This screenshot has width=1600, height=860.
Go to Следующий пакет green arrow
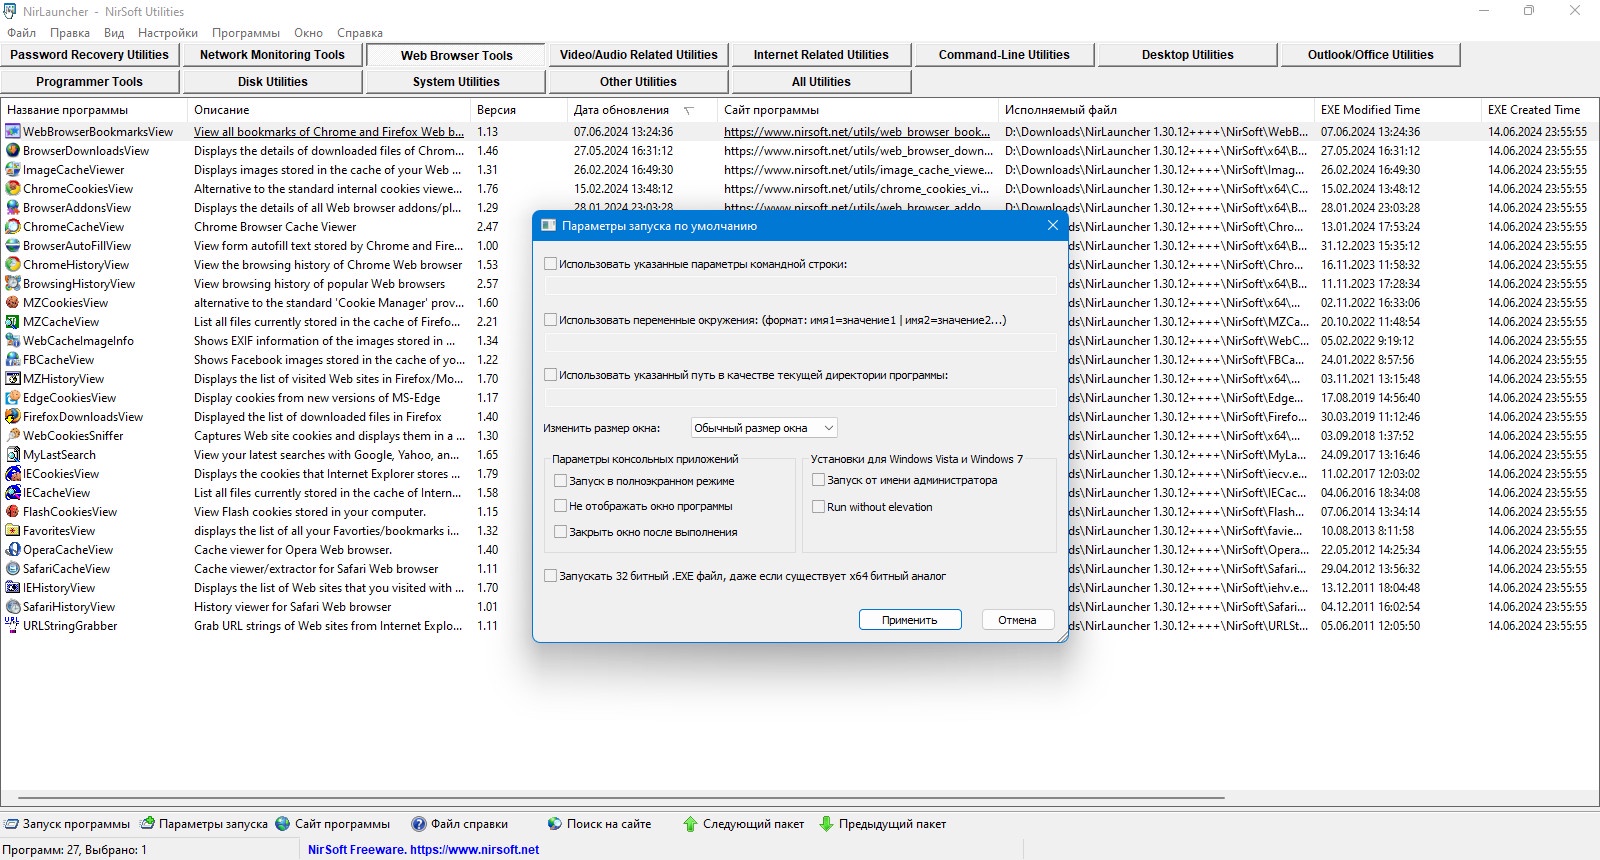(690, 824)
